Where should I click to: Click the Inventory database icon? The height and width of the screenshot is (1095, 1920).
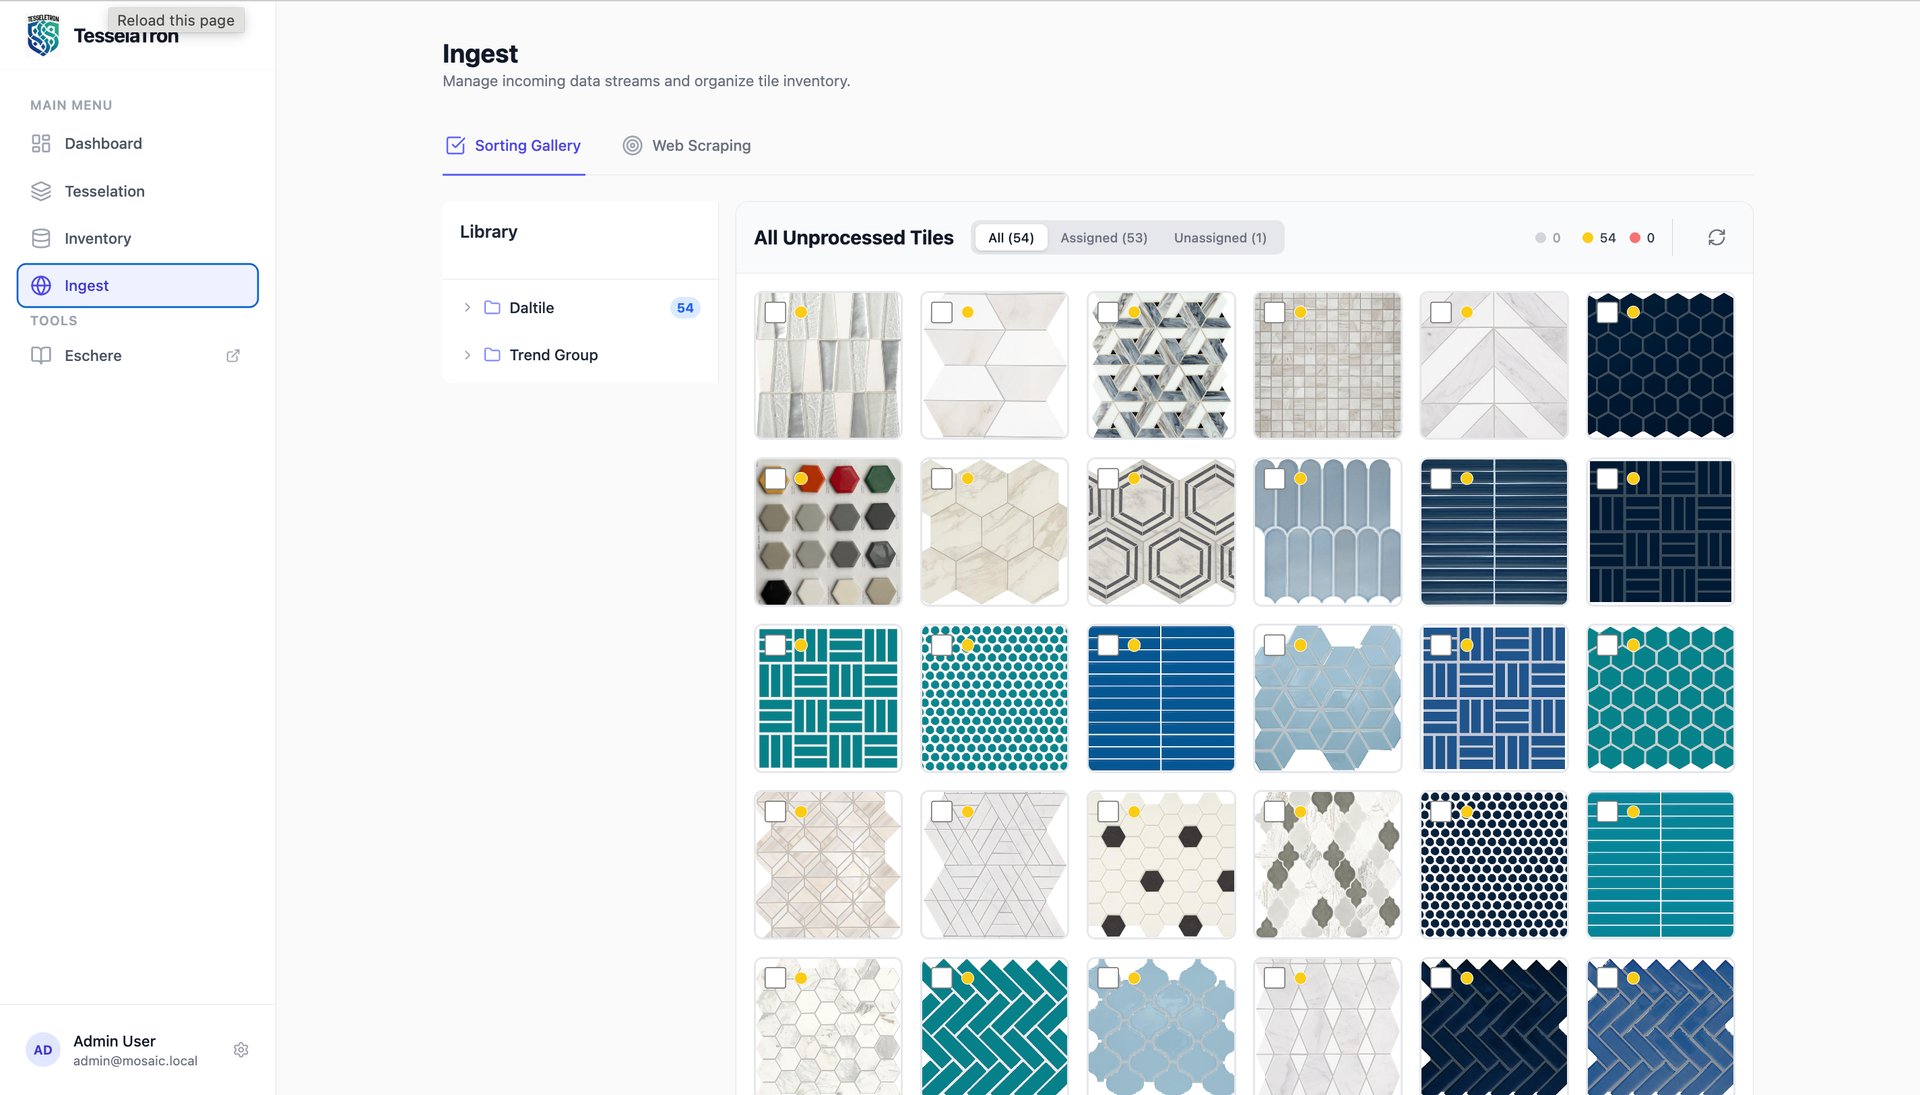pyautogui.click(x=41, y=238)
